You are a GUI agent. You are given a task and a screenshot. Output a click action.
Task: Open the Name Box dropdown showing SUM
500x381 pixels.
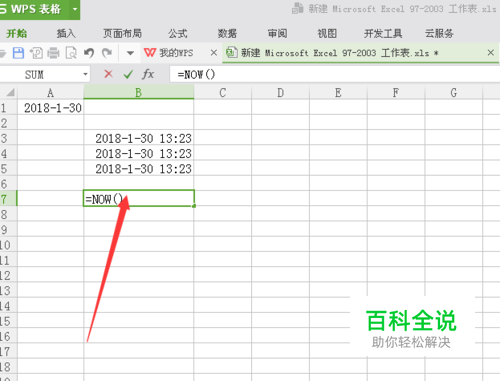click(x=85, y=74)
